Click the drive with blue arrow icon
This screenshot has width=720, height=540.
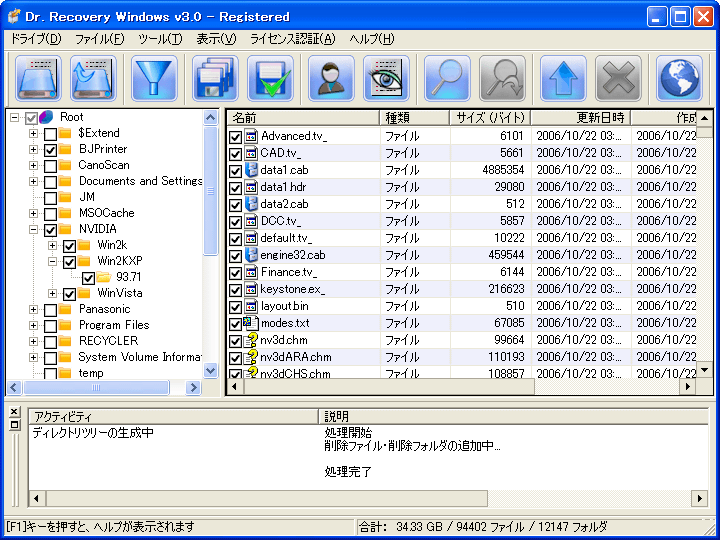click(93, 78)
